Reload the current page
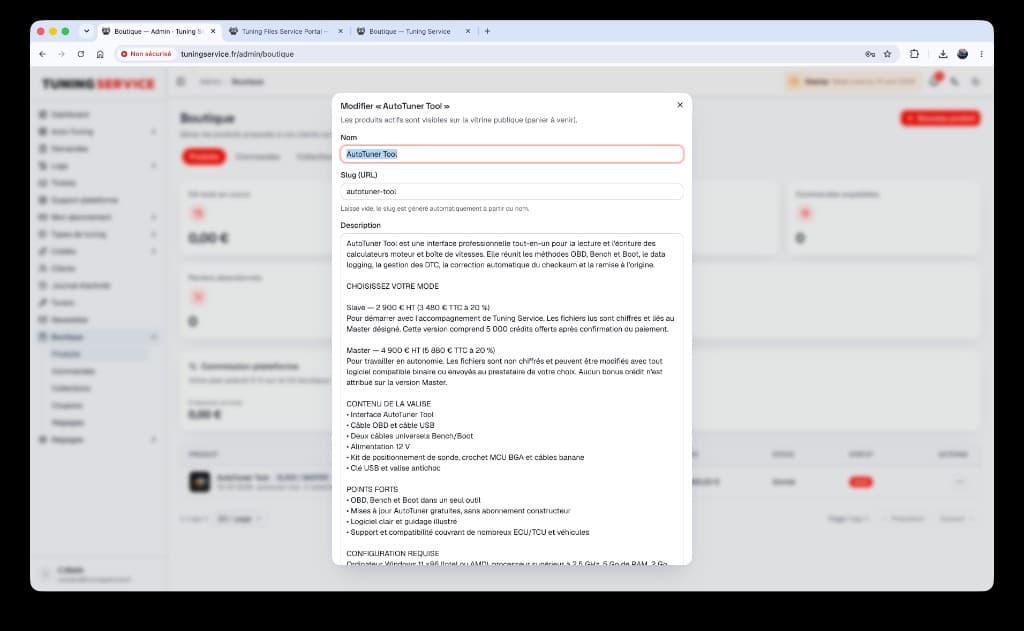1024x631 pixels. click(81, 54)
